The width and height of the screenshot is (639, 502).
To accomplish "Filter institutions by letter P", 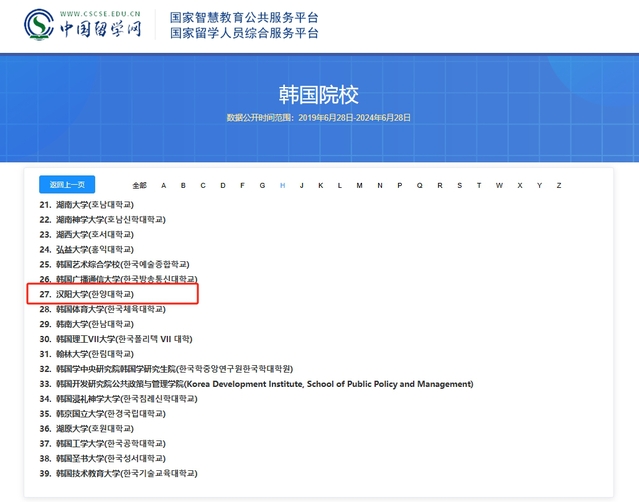I will tap(400, 185).
